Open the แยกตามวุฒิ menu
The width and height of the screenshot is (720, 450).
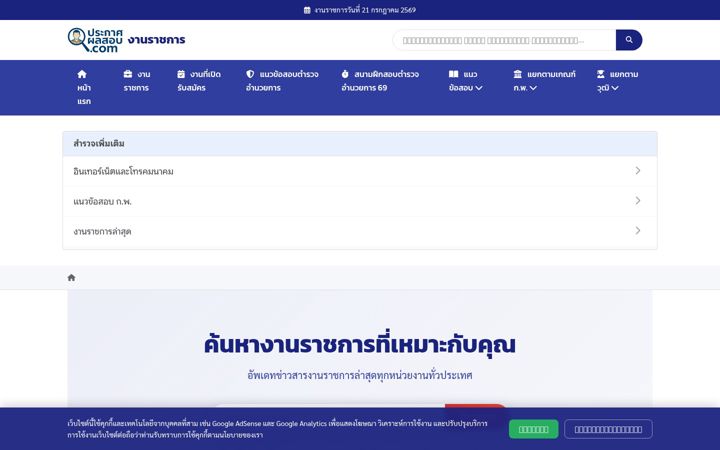tap(617, 81)
